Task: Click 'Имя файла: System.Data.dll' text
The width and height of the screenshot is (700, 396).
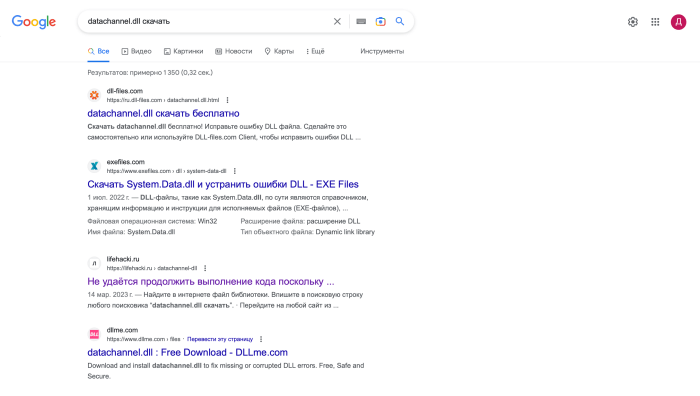Action: pyautogui.click(x=131, y=232)
